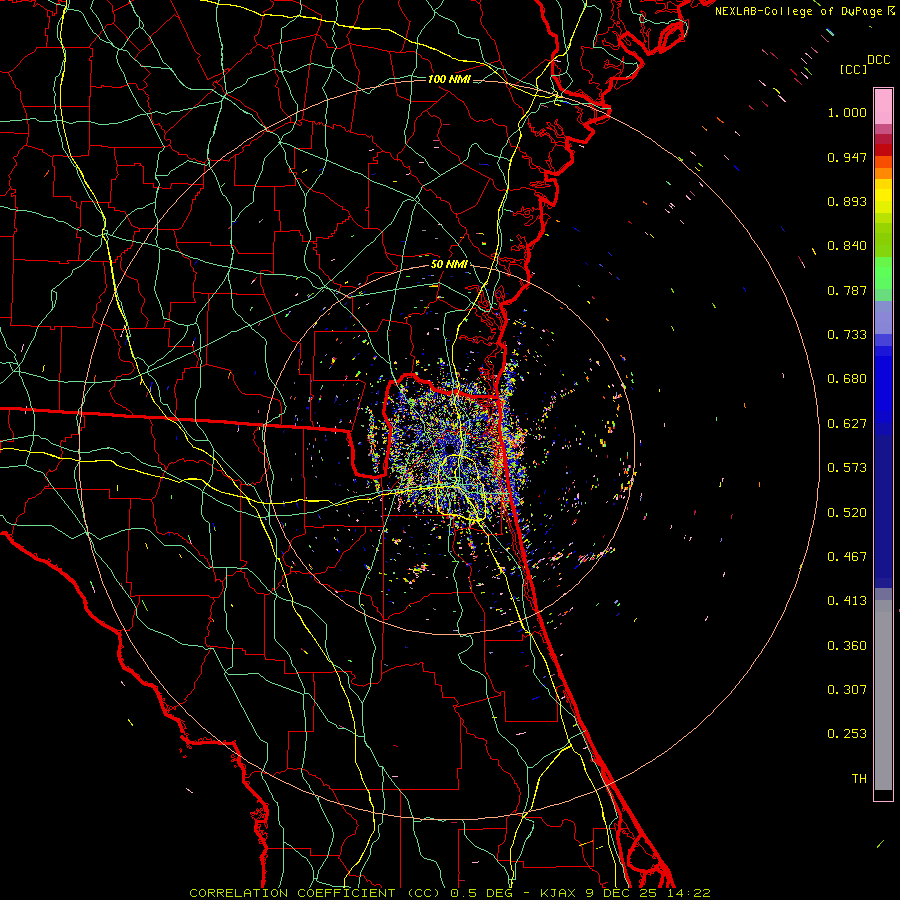Click the 100 NMI range ring label

coord(449,79)
